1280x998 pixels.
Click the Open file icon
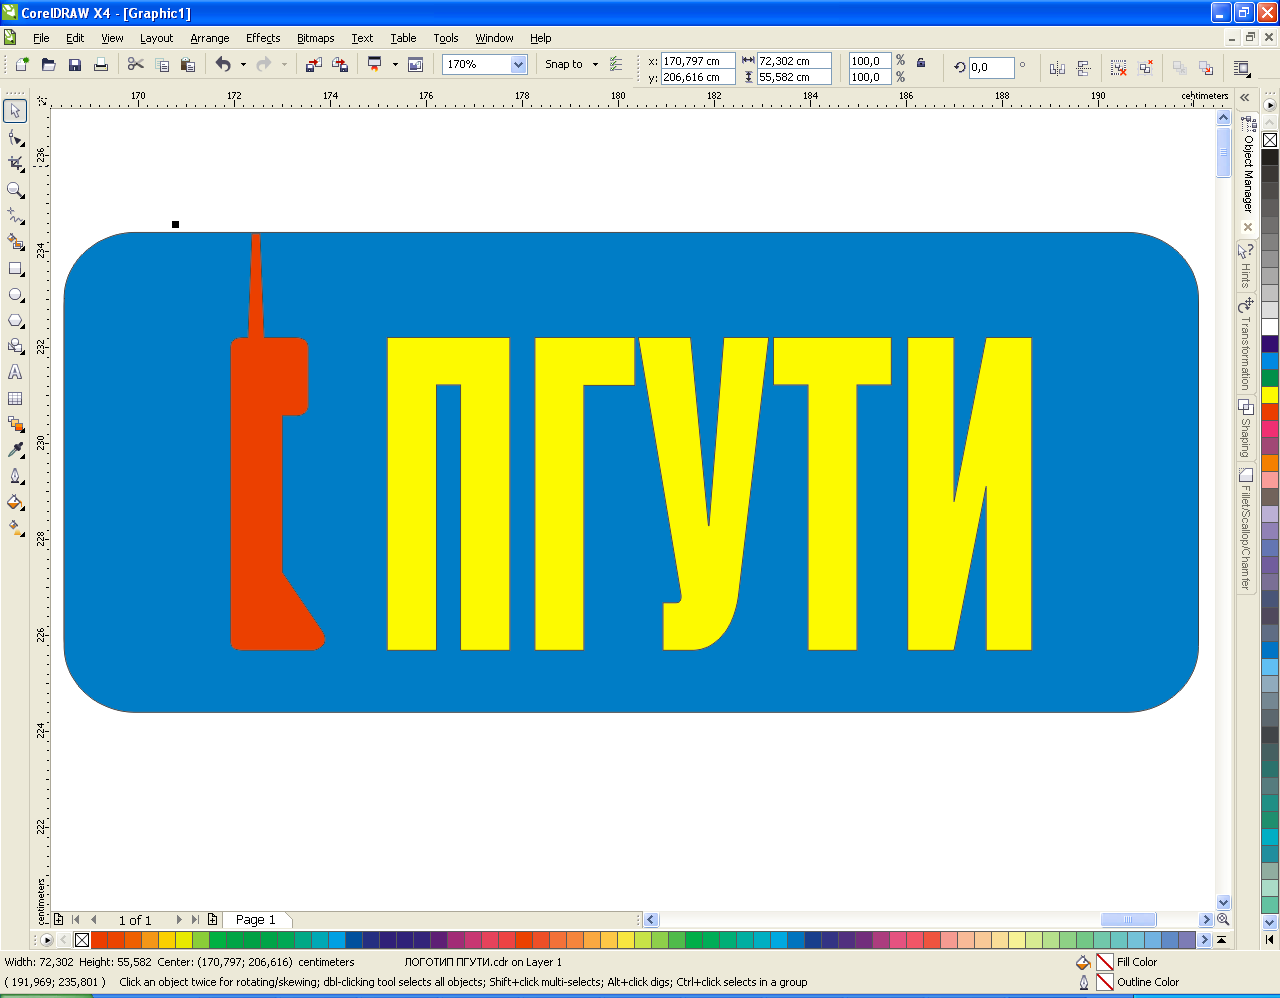[48, 65]
